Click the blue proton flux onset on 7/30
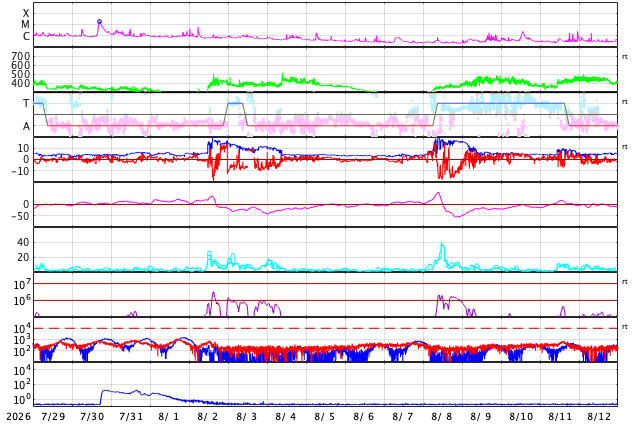The height and width of the screenshot is (424, 634). (101, 397)
